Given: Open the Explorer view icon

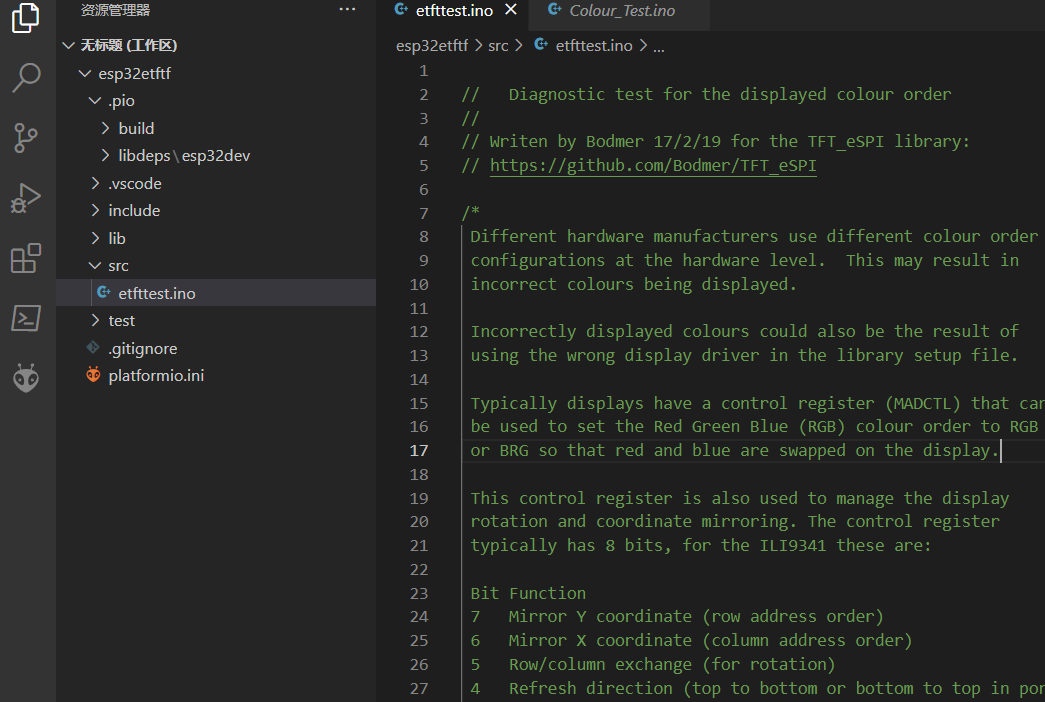Looking at the screenshot, I should click(x=26, y=18).
